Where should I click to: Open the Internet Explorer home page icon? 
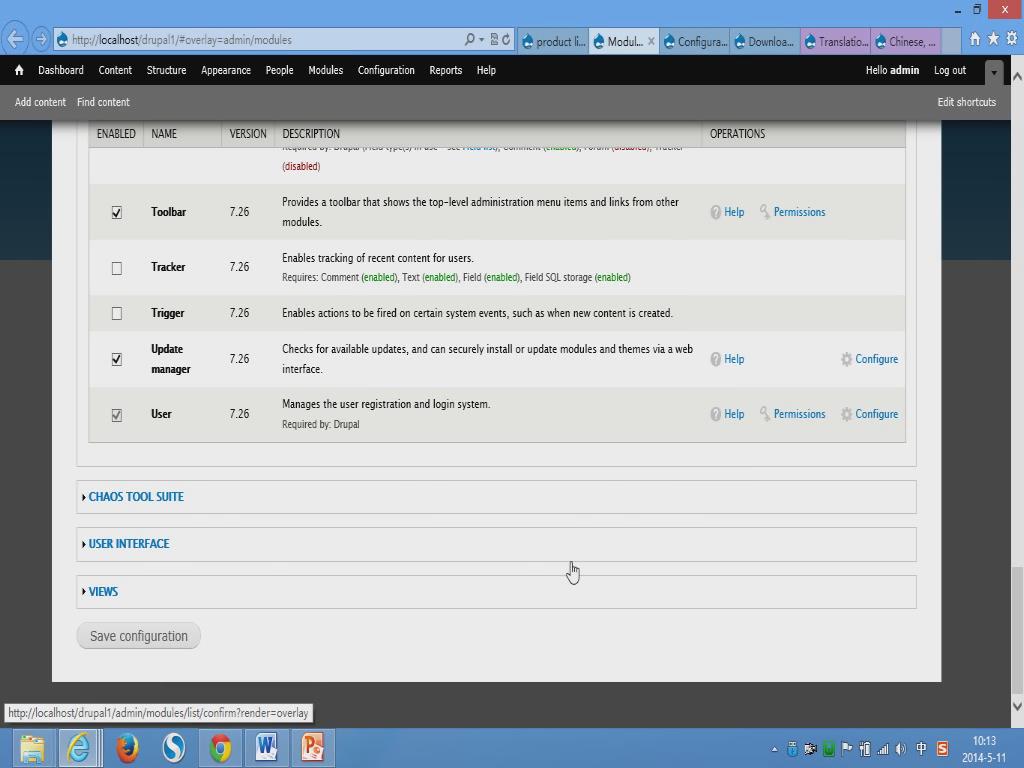click(x=975, y=39)
